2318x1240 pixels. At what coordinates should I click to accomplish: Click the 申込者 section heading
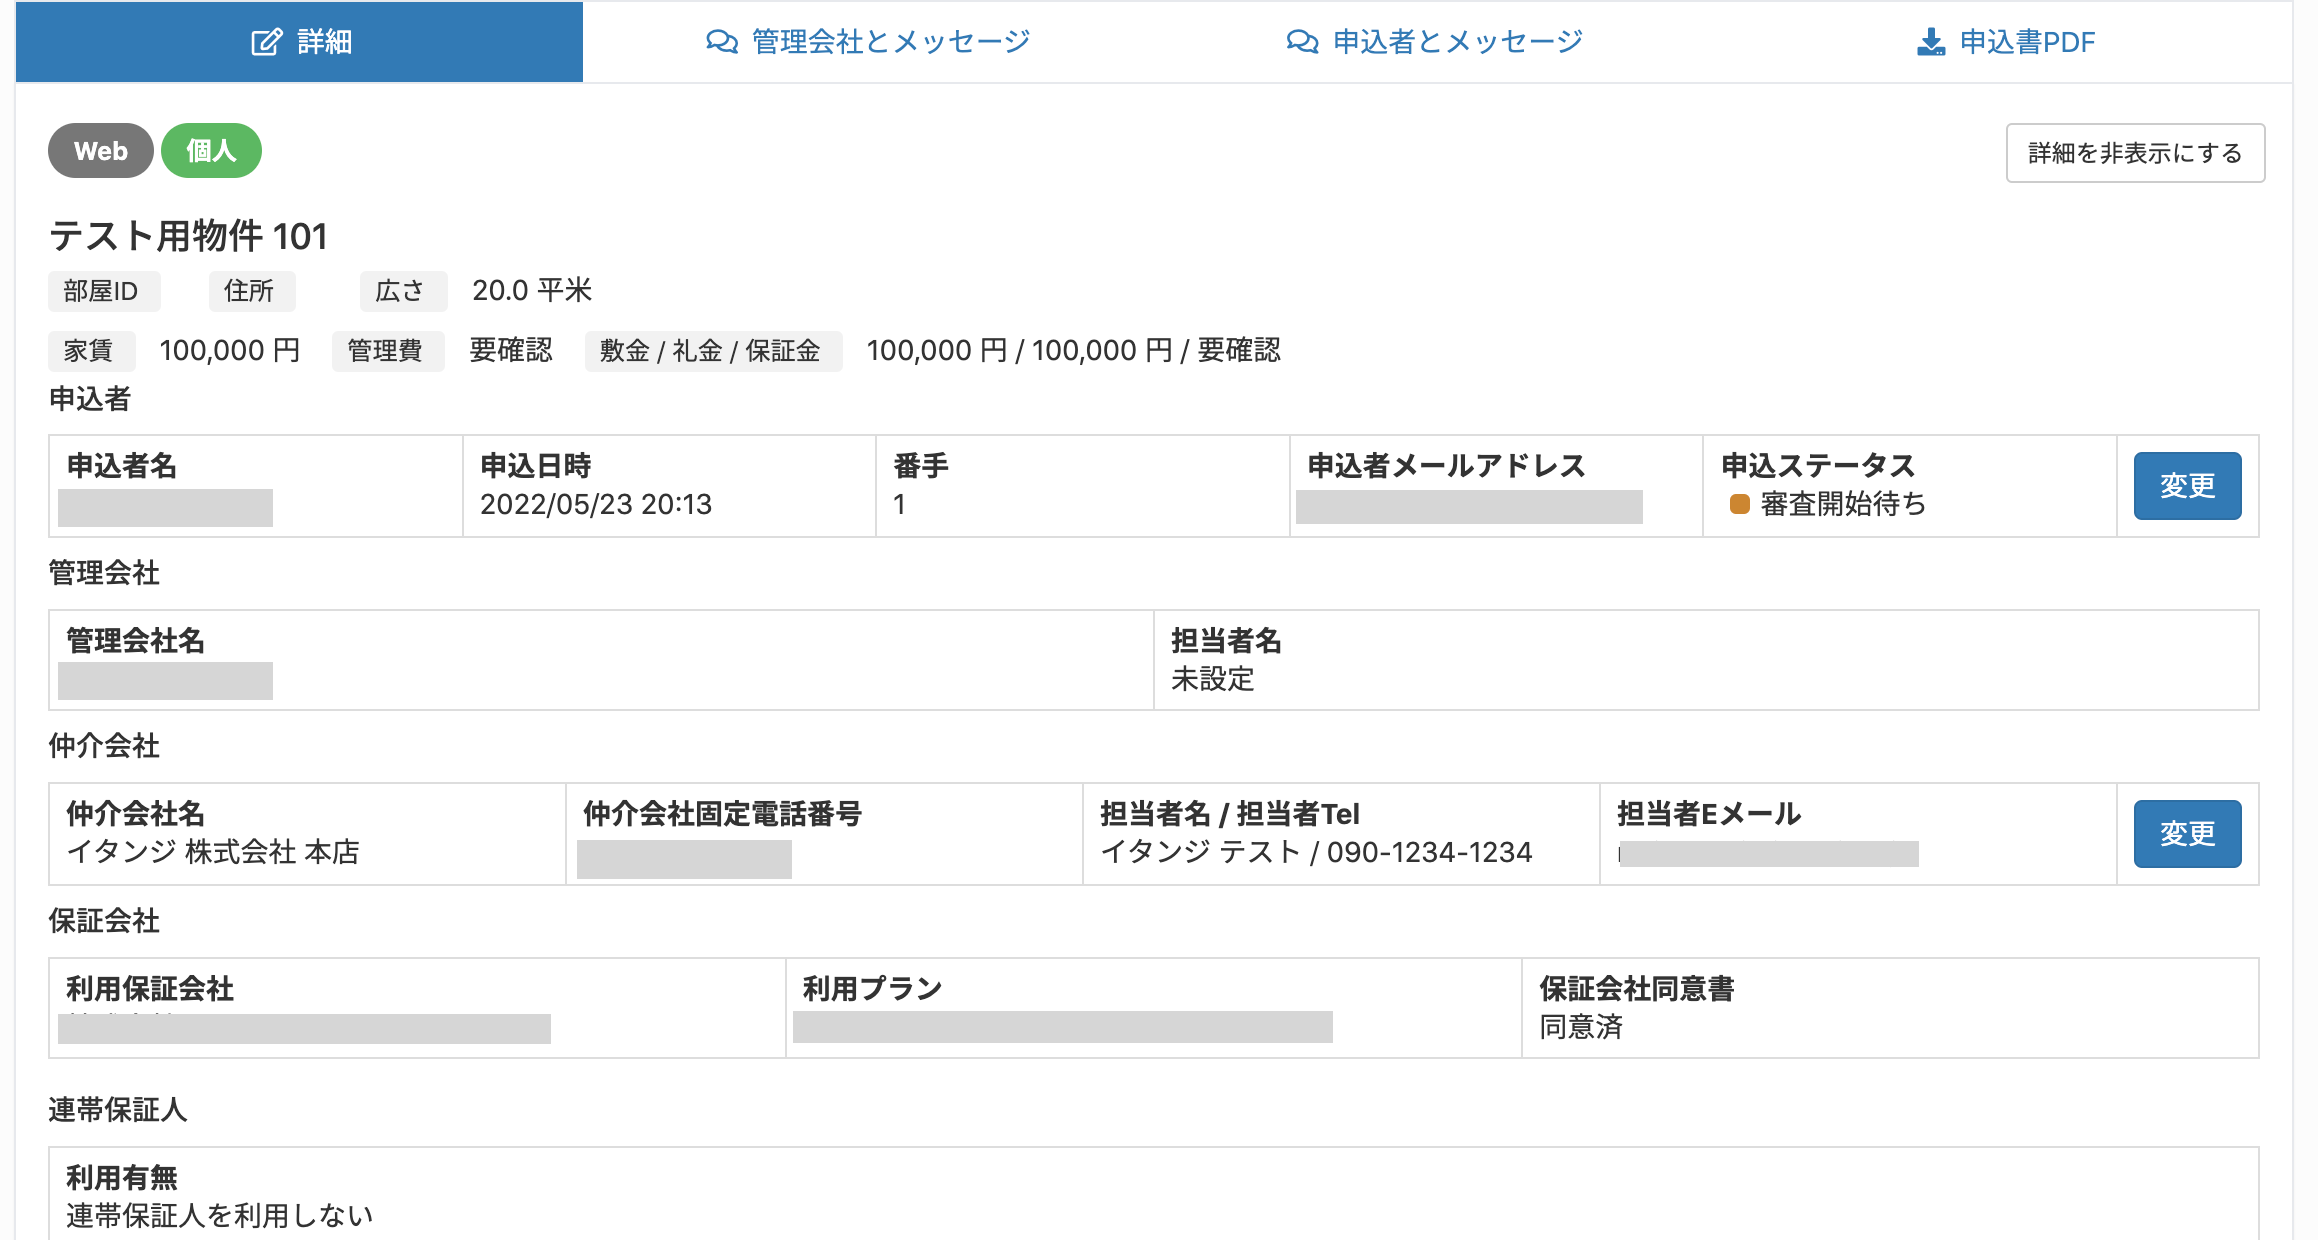90,399
